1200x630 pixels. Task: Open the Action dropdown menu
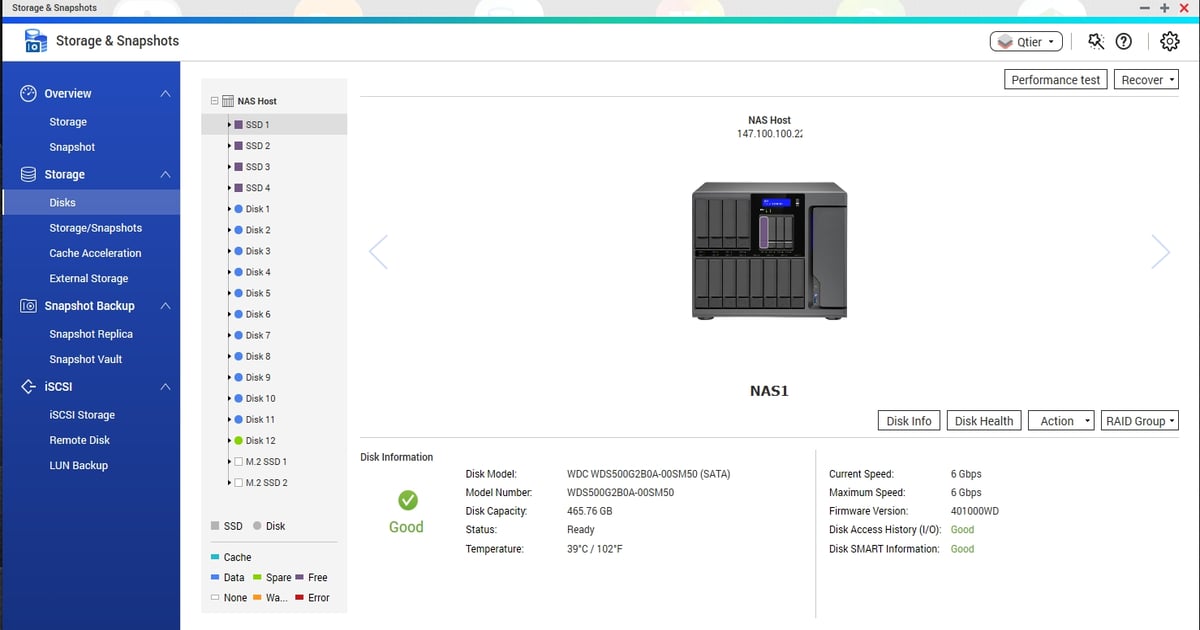pos(1061,420)
